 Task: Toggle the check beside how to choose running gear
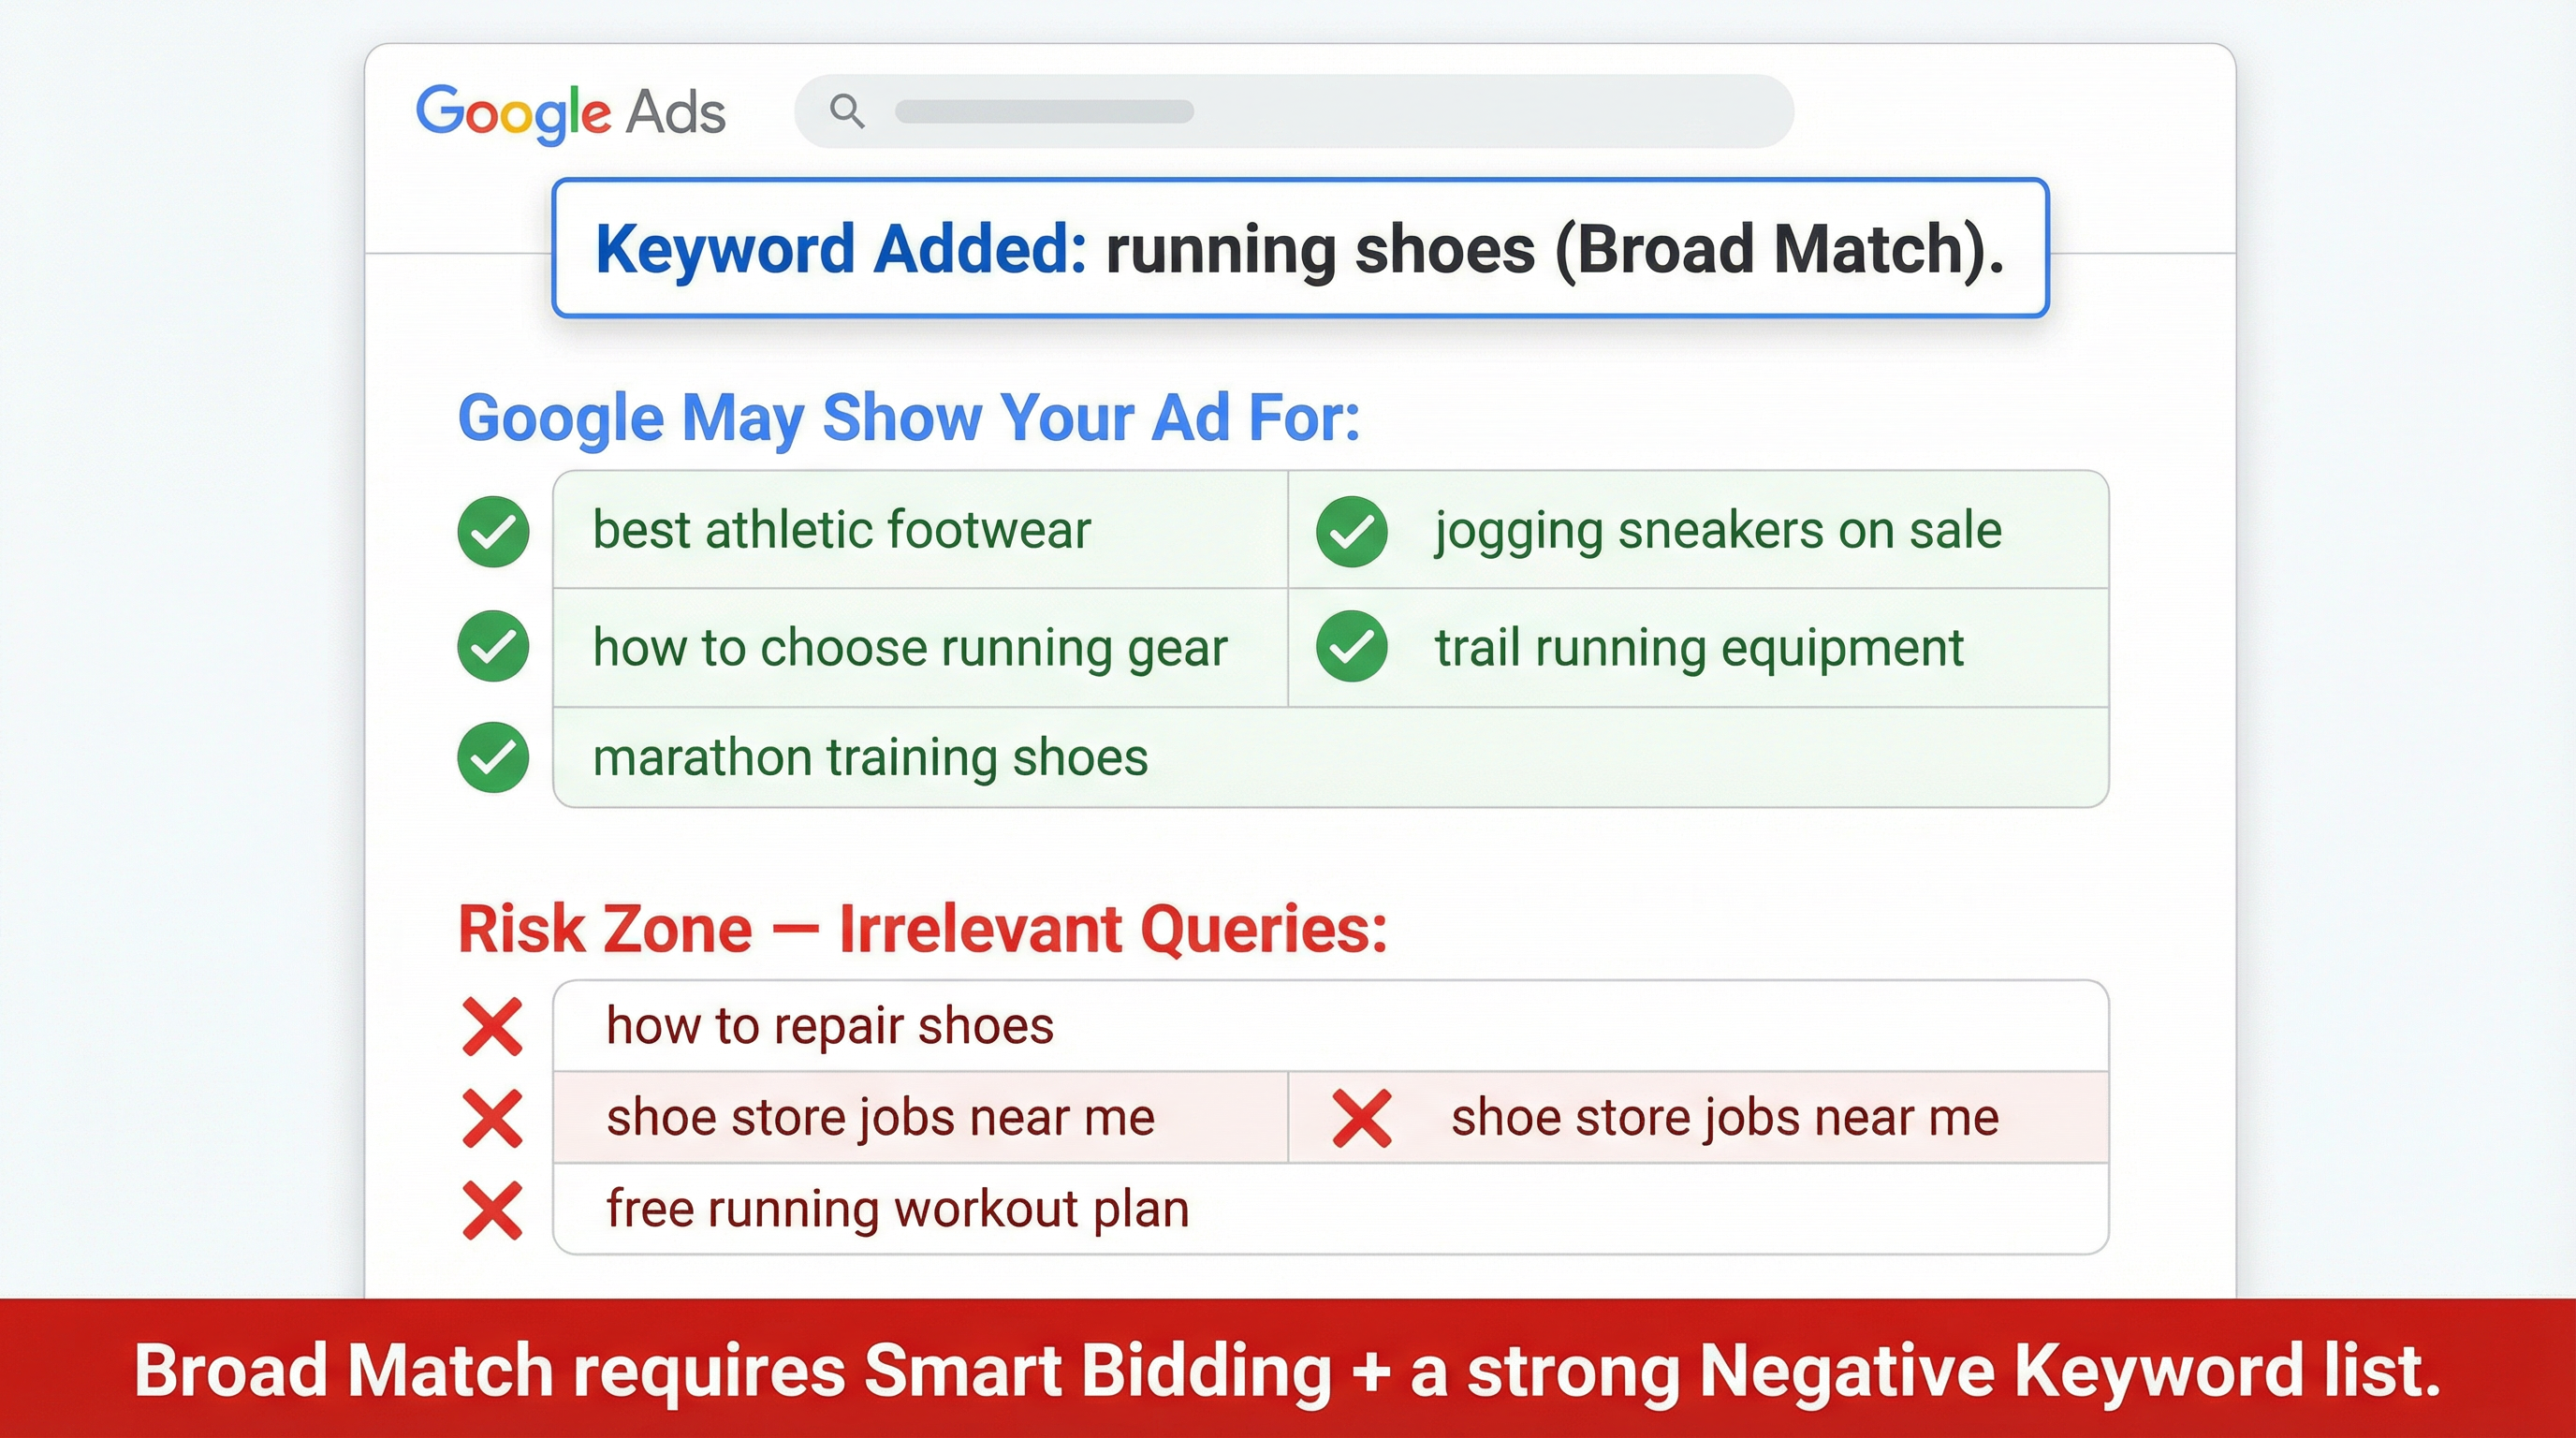pos(493,646)
